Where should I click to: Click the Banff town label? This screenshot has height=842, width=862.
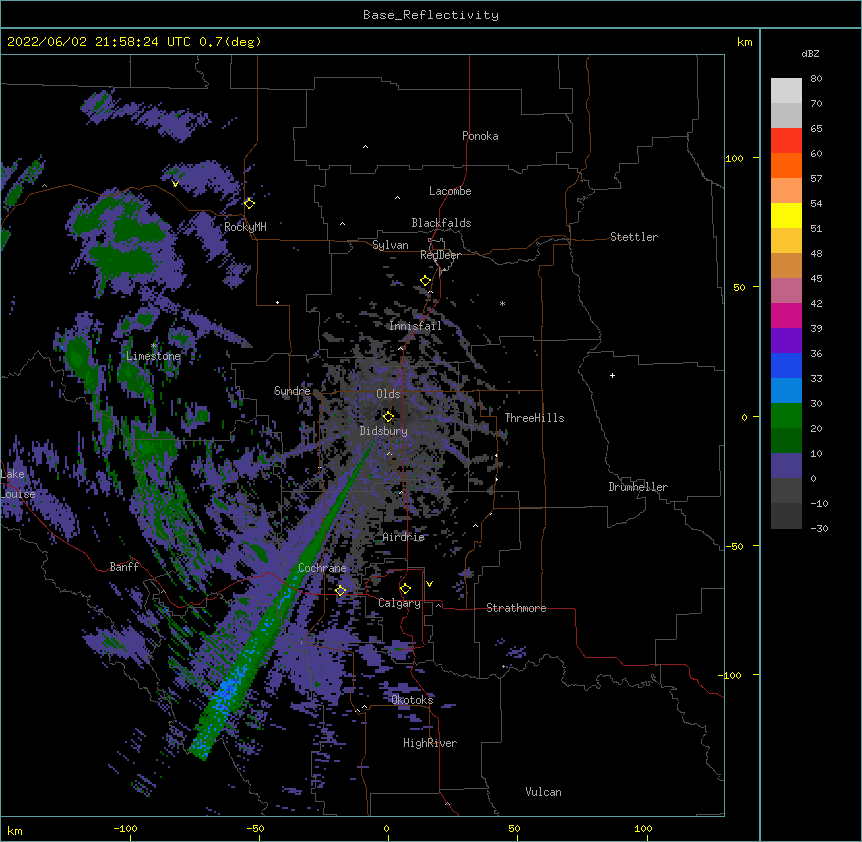click(x=124, y=567)
